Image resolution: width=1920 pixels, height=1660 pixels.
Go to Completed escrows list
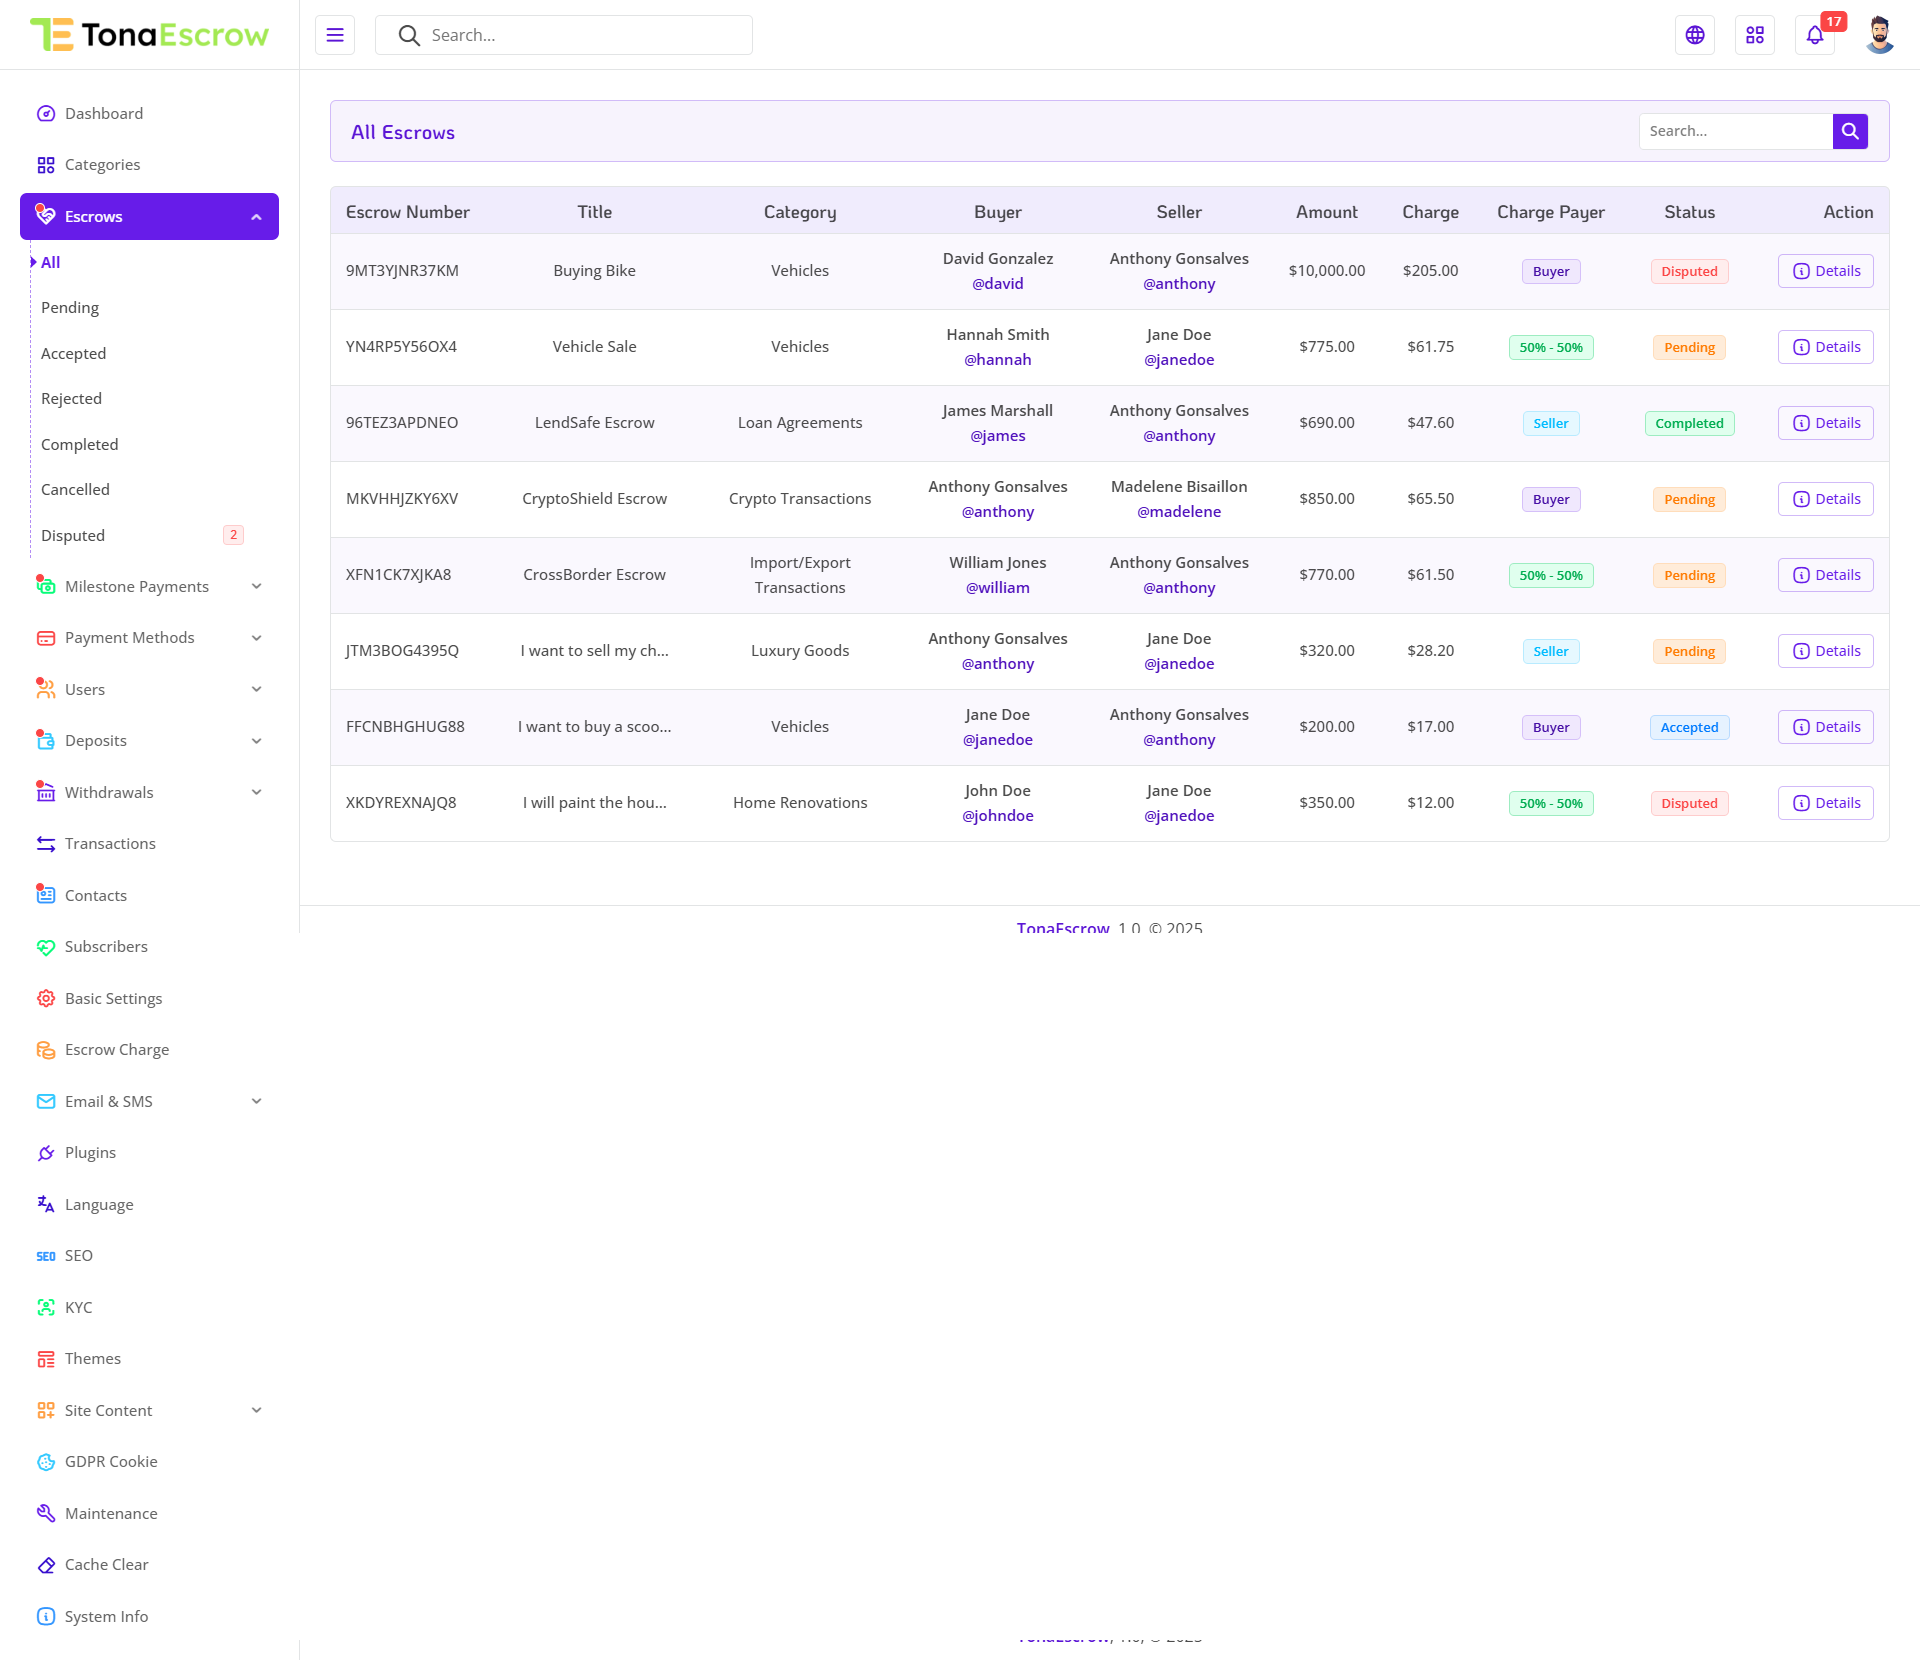click(79, 444)
